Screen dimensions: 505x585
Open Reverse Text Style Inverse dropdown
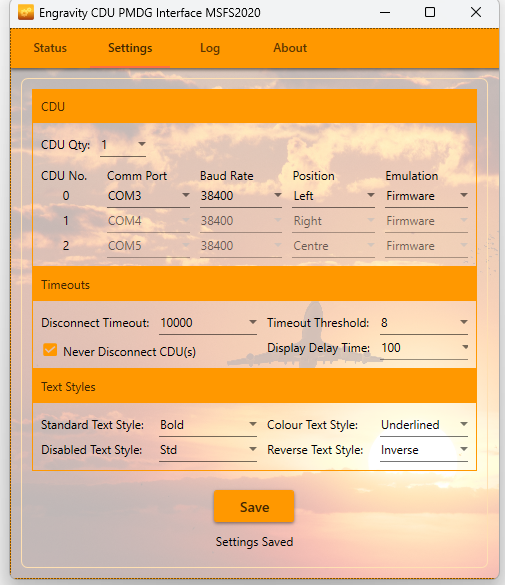tap(424, 450)
